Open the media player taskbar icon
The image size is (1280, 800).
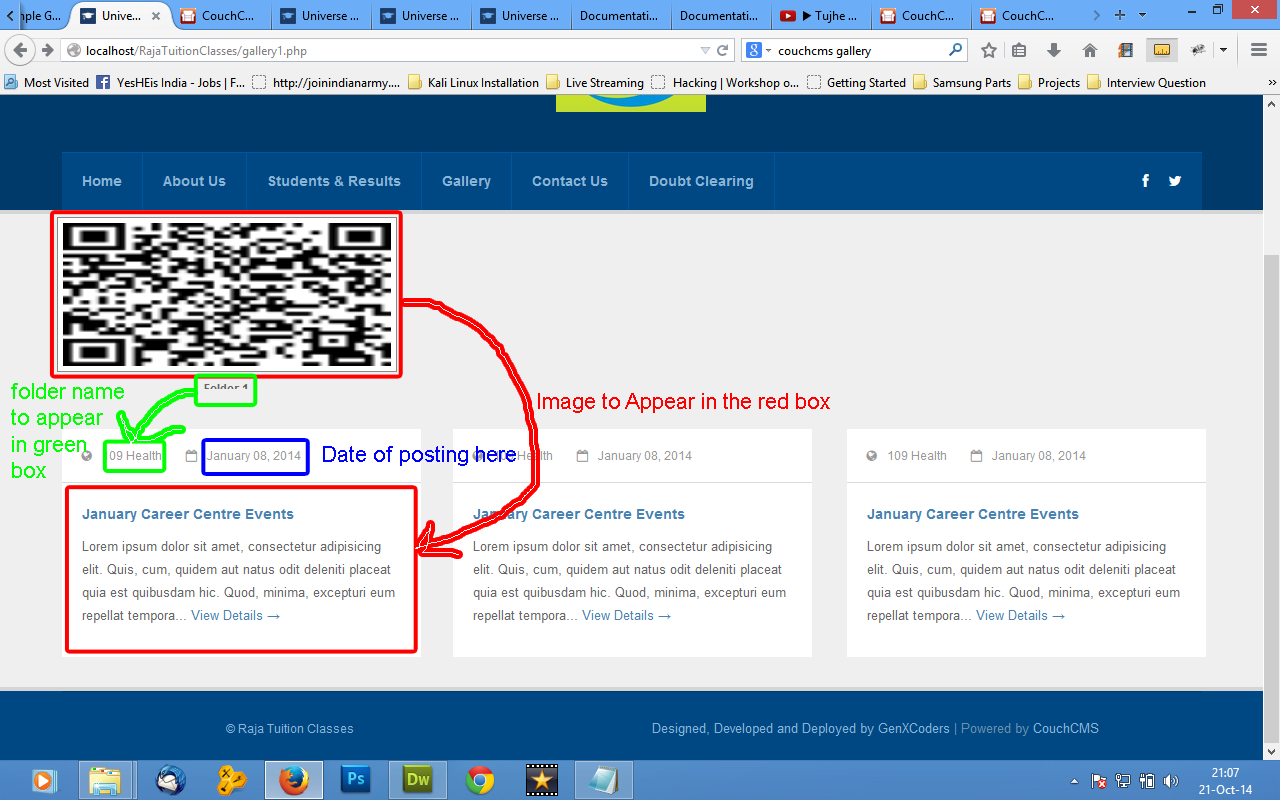pyautogui.click(x=43, y=780)
